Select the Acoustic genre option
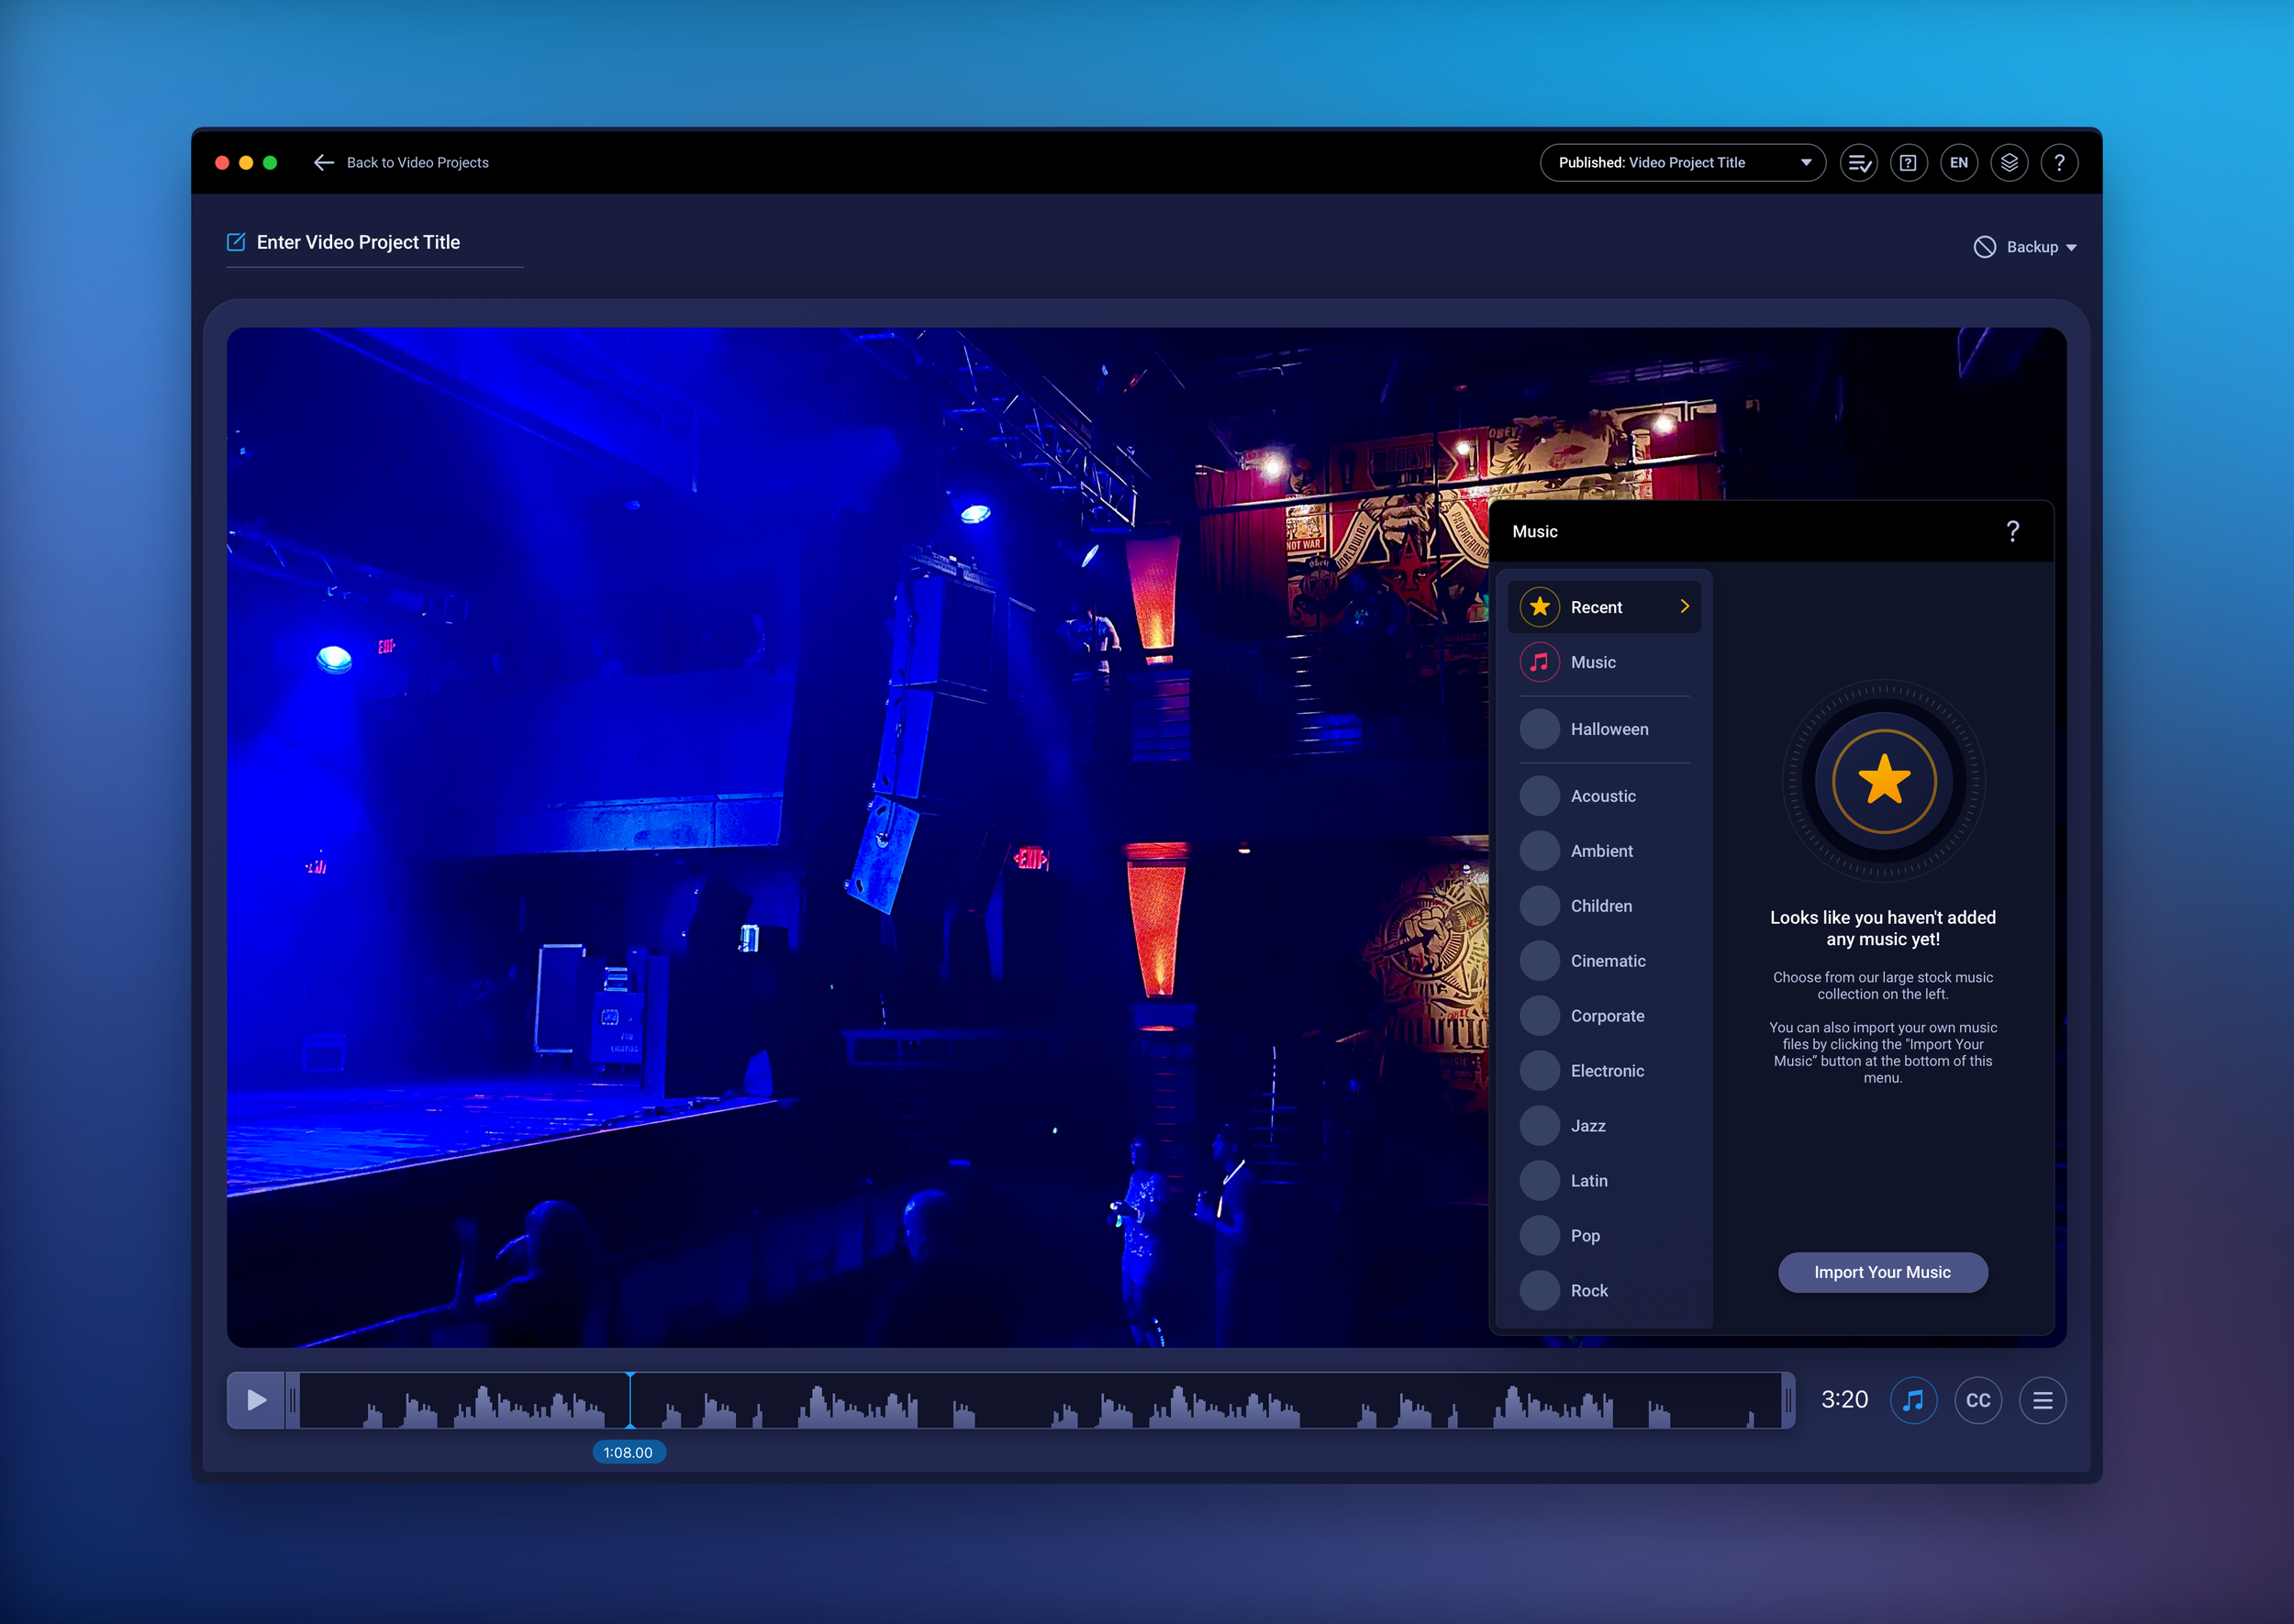2294x1624 pixels. (1604, 795)
